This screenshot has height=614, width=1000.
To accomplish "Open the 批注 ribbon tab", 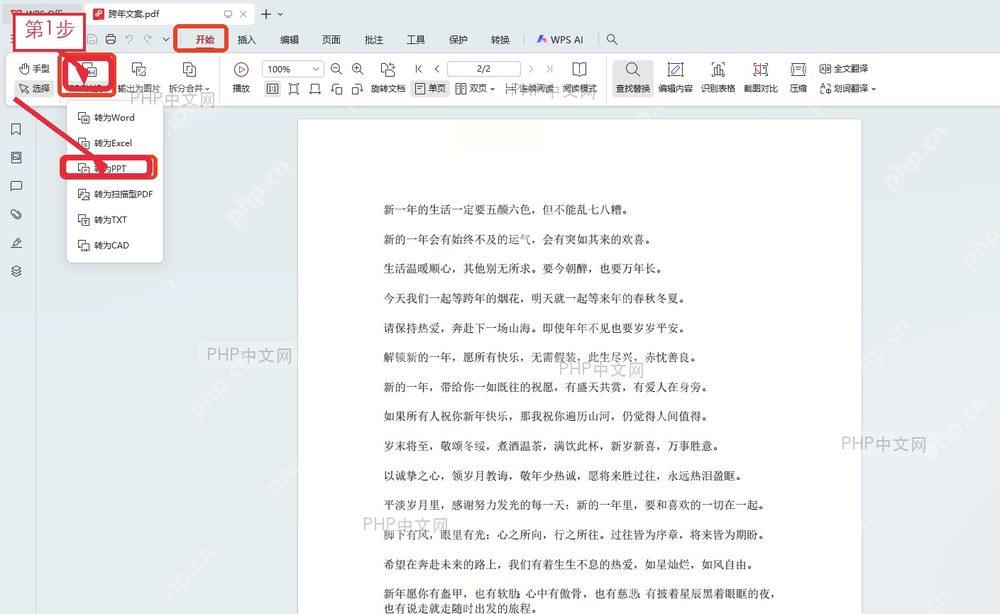I will 374,40.
